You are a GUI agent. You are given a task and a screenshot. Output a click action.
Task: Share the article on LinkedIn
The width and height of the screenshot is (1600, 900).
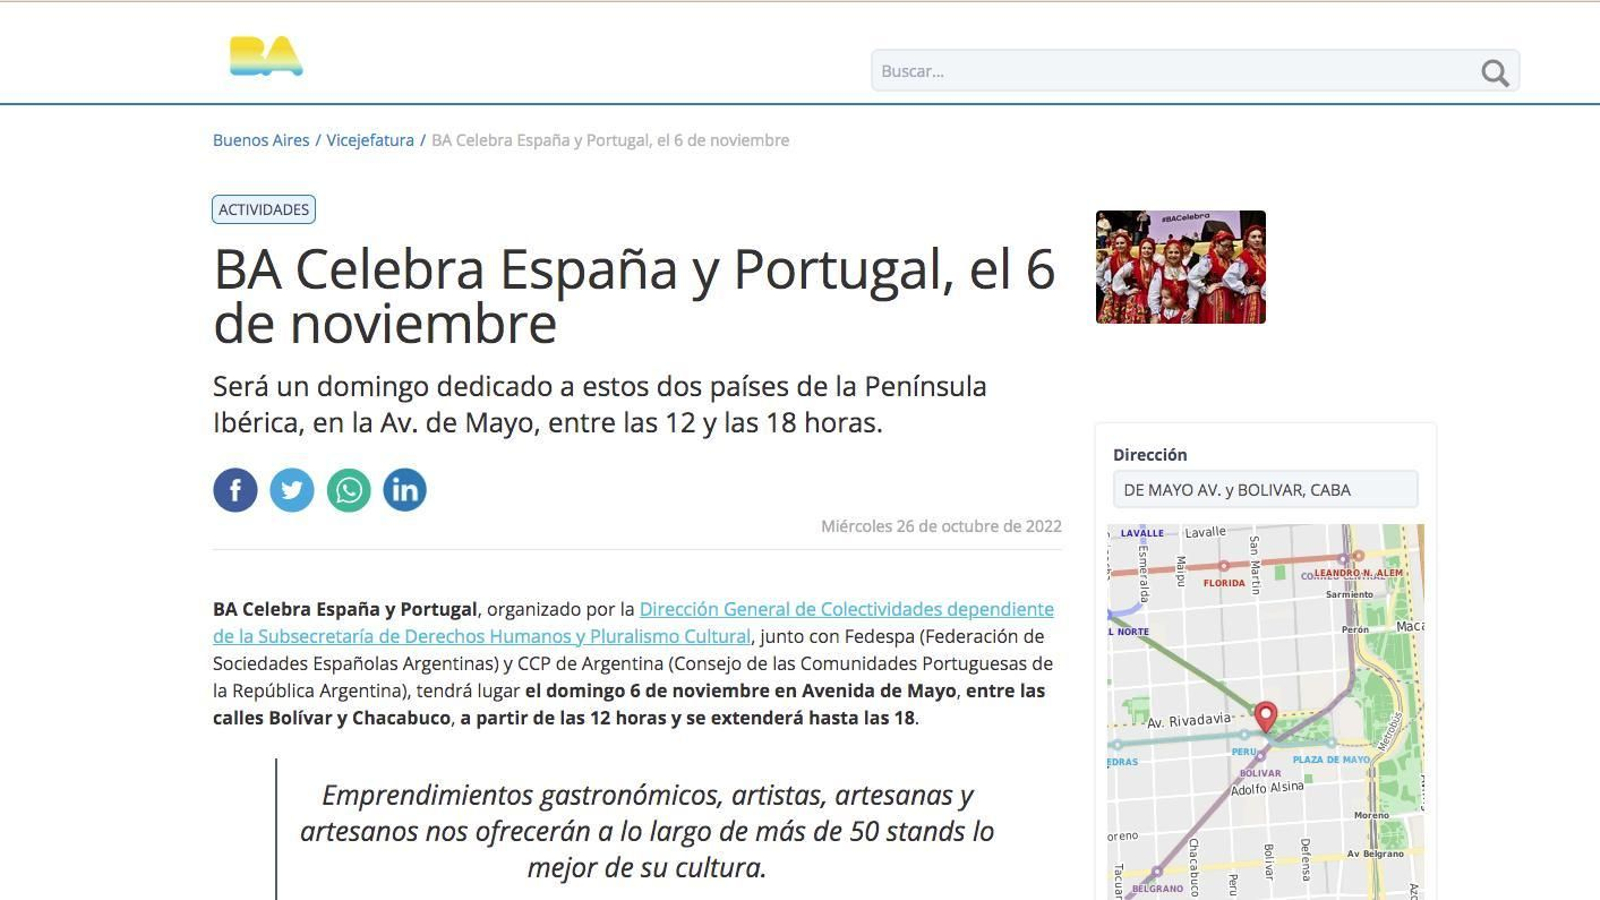pyautogui.click(x=404, y=489)
